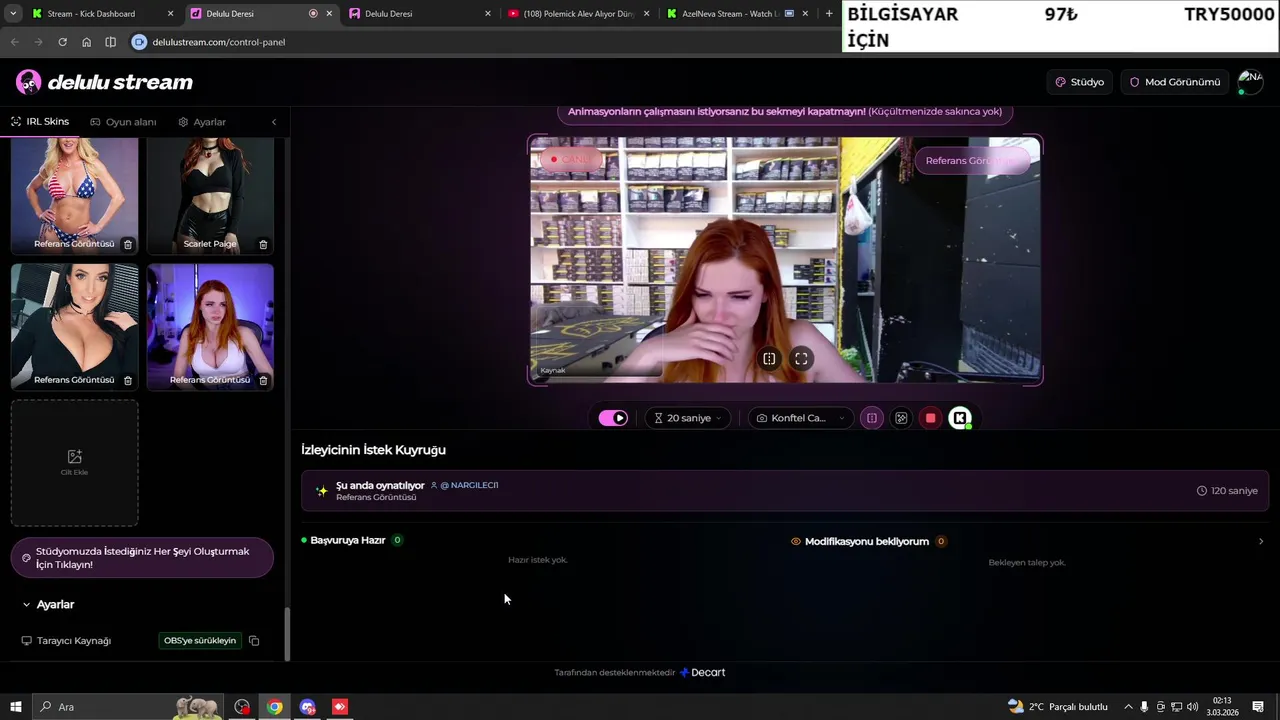Image resolution: width=1280 pixels, height=720 pixels.
Task: Open the Windows Start menu
Action: [16, 707]
